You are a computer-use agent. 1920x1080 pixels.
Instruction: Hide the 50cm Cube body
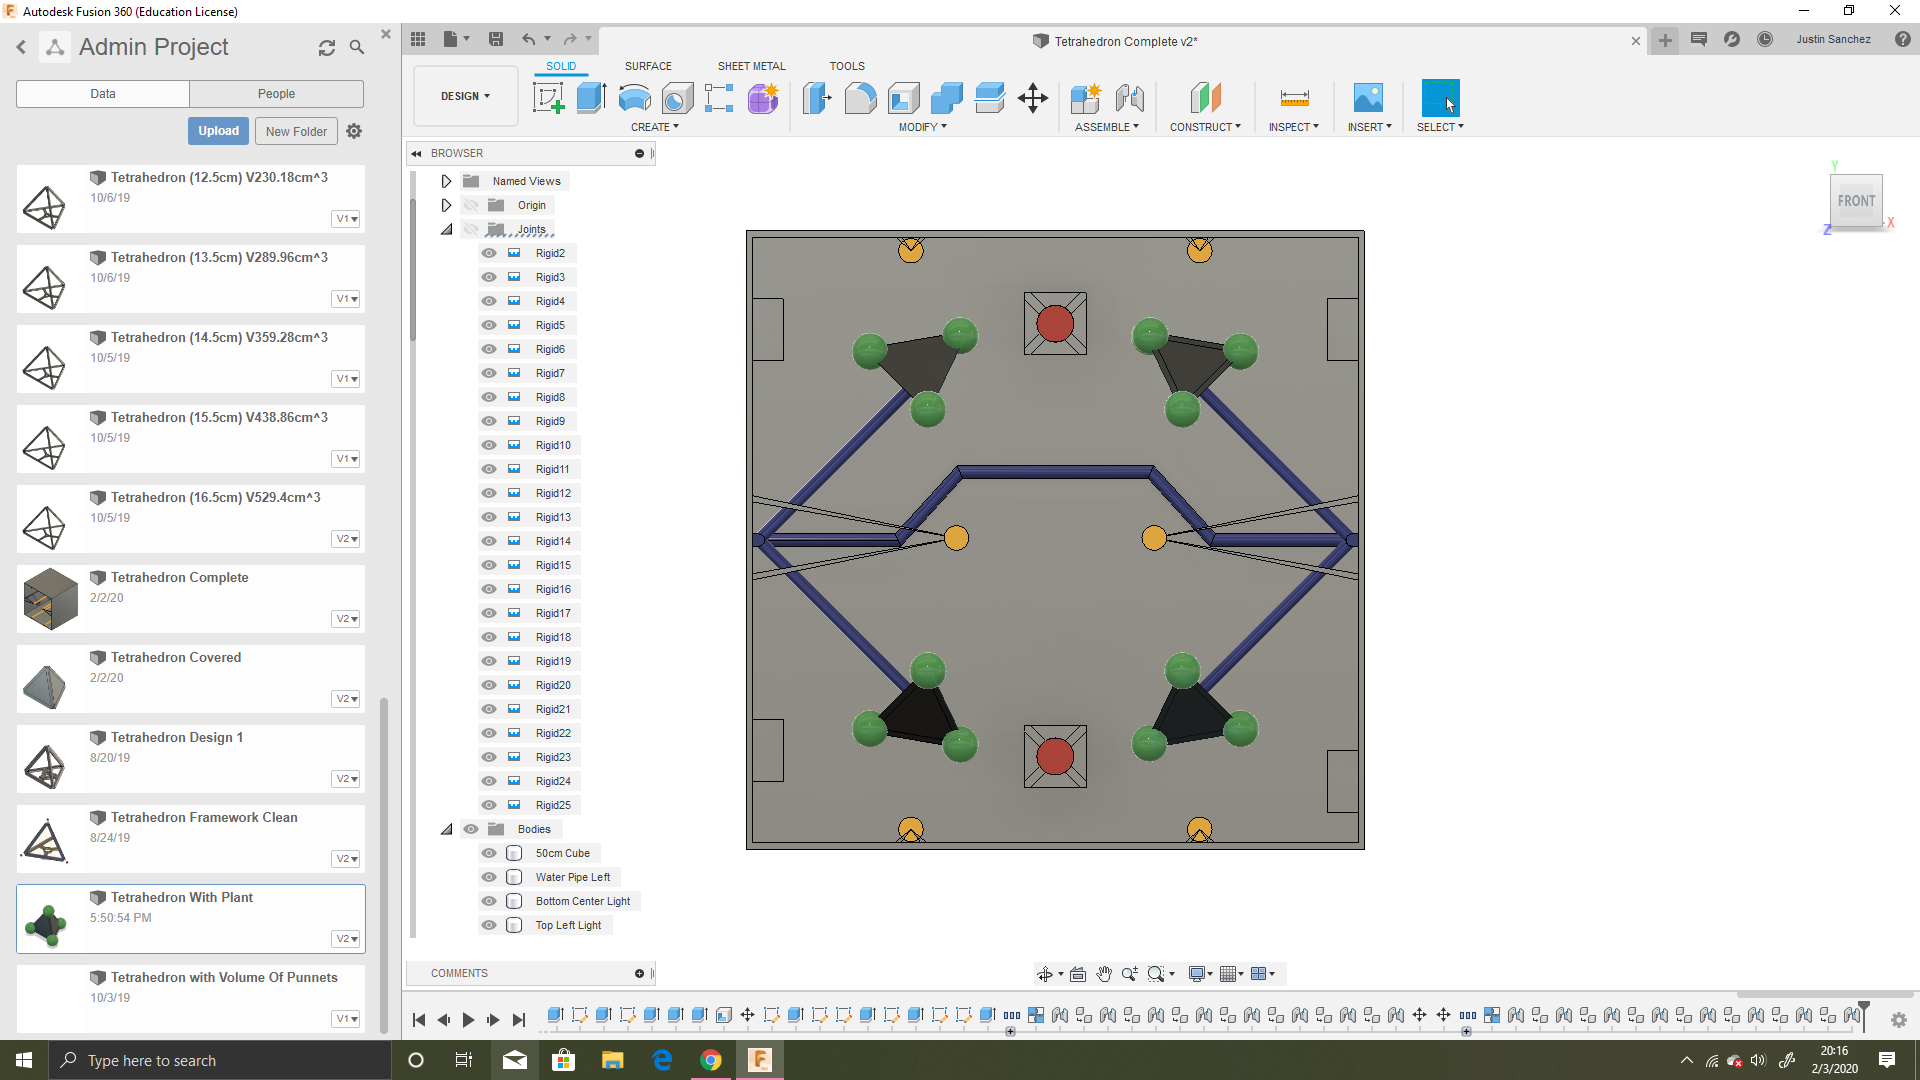tap(489, 853)
